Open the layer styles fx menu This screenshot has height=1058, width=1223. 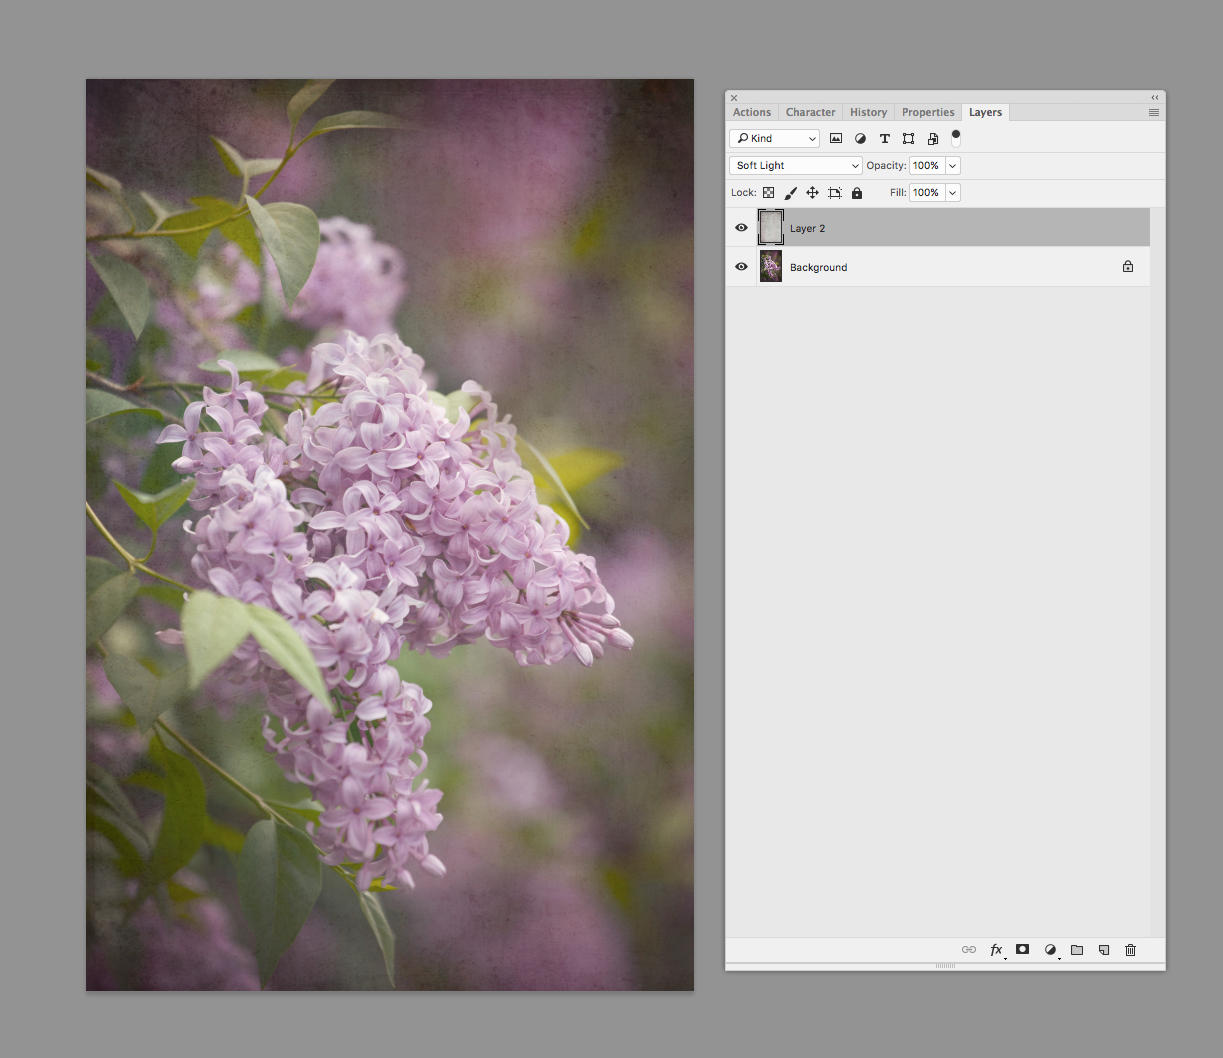coord(995,950)
